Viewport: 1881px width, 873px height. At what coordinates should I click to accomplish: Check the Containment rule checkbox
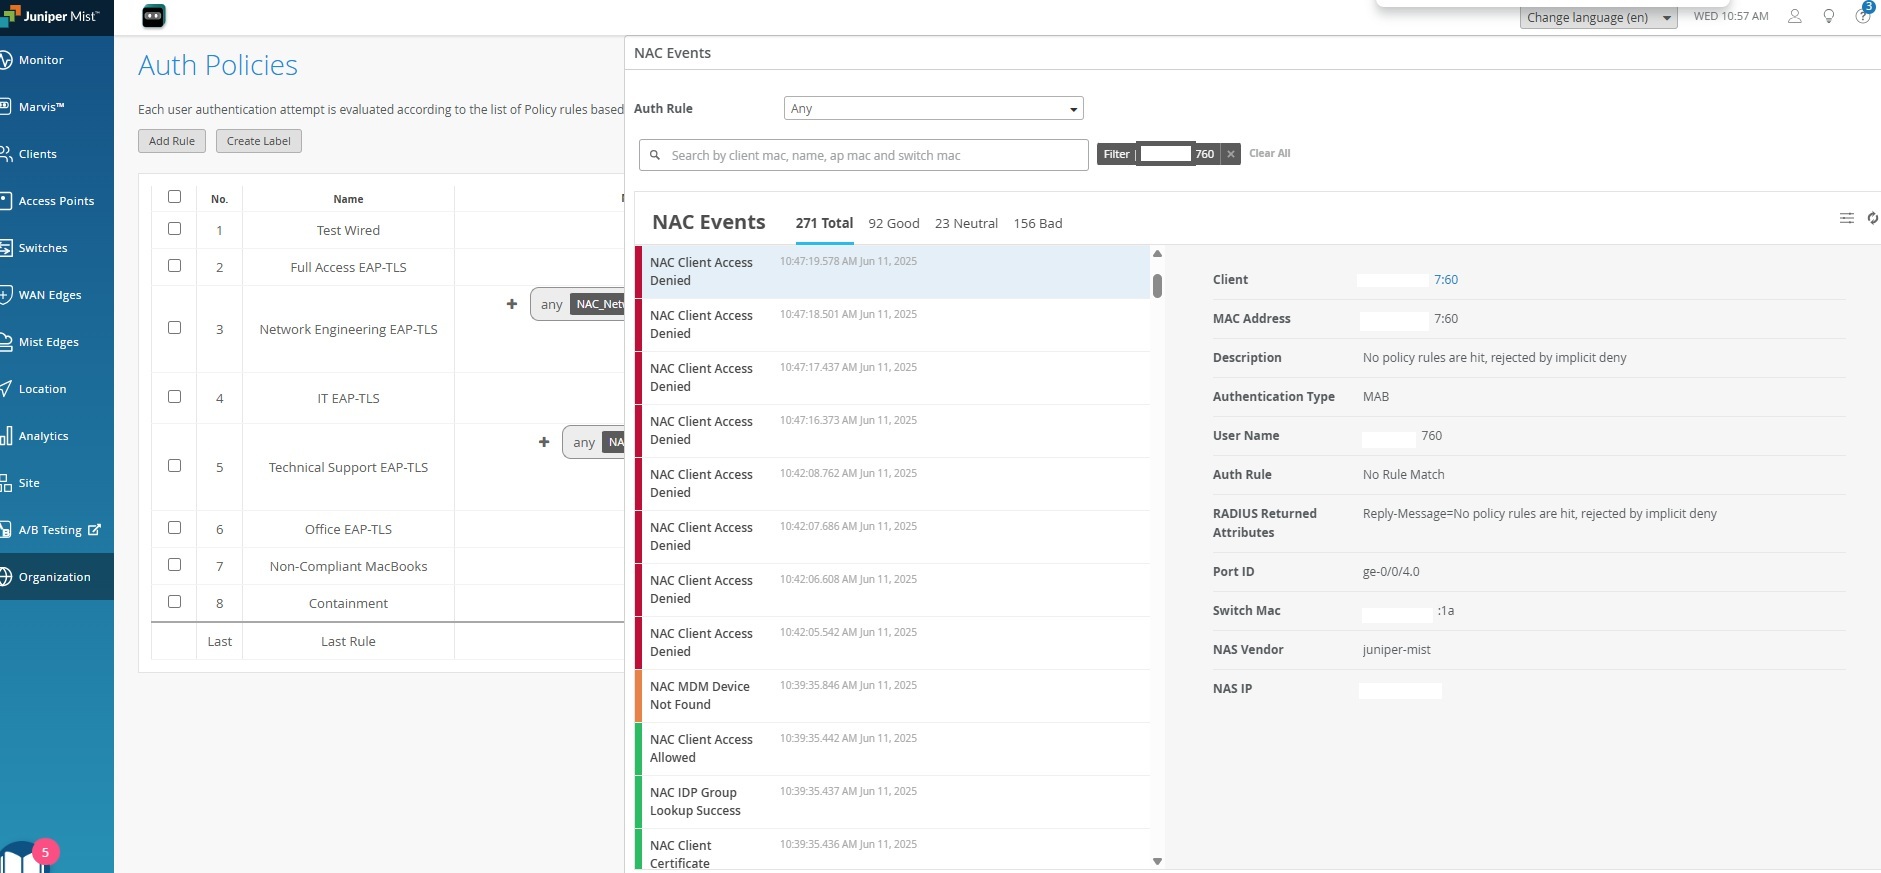[174, 602]
